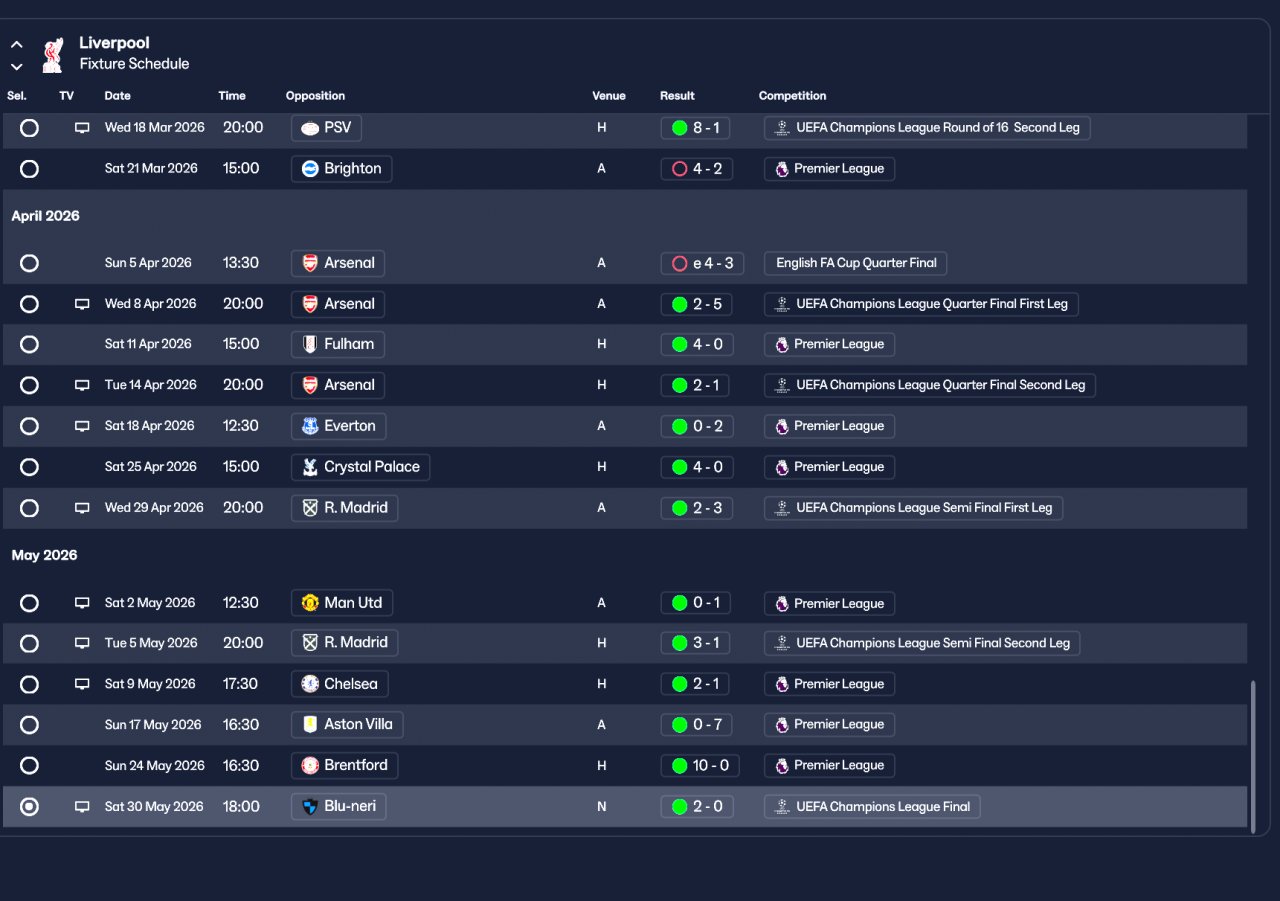Click the Liverpool club crest icon
Image resolution: width=1280 pixels, height=901 pixels.
52,54
